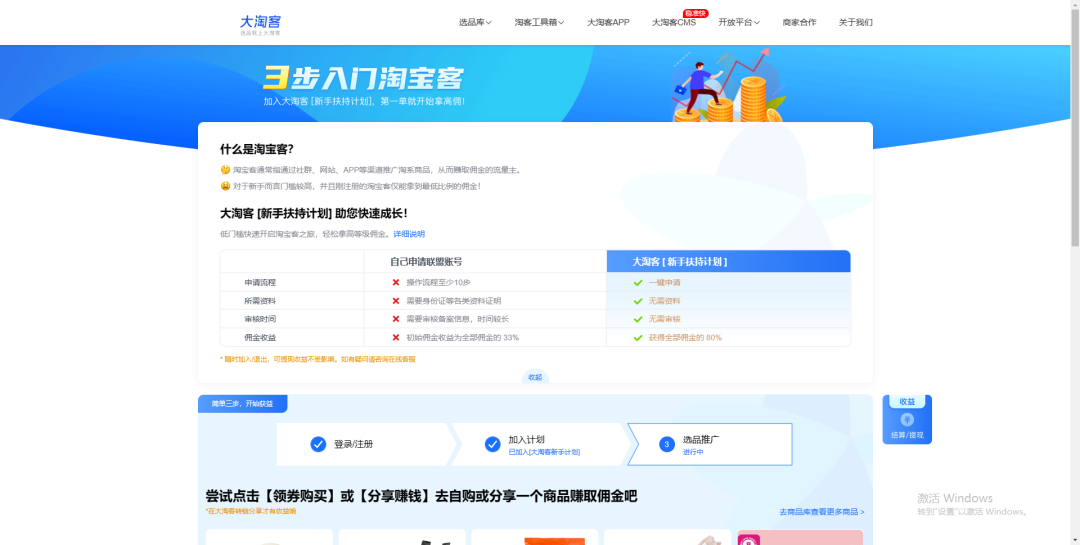Click the red X beside 初始佣金收益
Viewport: 1080px width, 545px height.
click(x=396, y=338)
